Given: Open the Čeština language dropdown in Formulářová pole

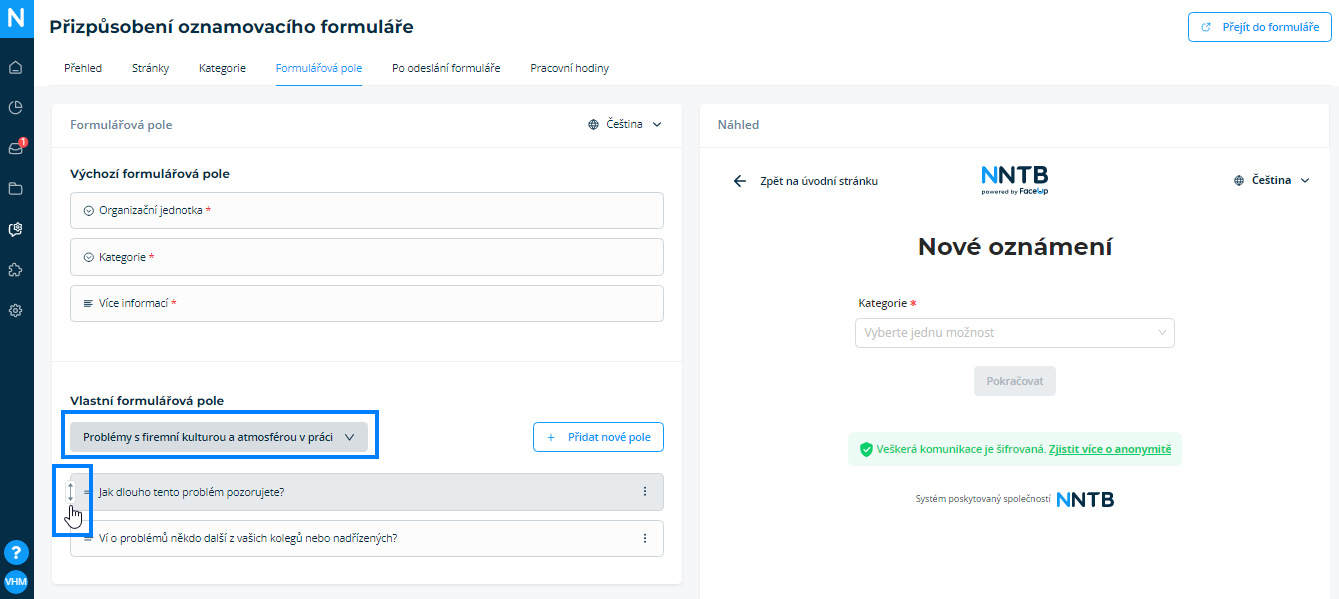Looking at the screenshot, I should 625,125.
